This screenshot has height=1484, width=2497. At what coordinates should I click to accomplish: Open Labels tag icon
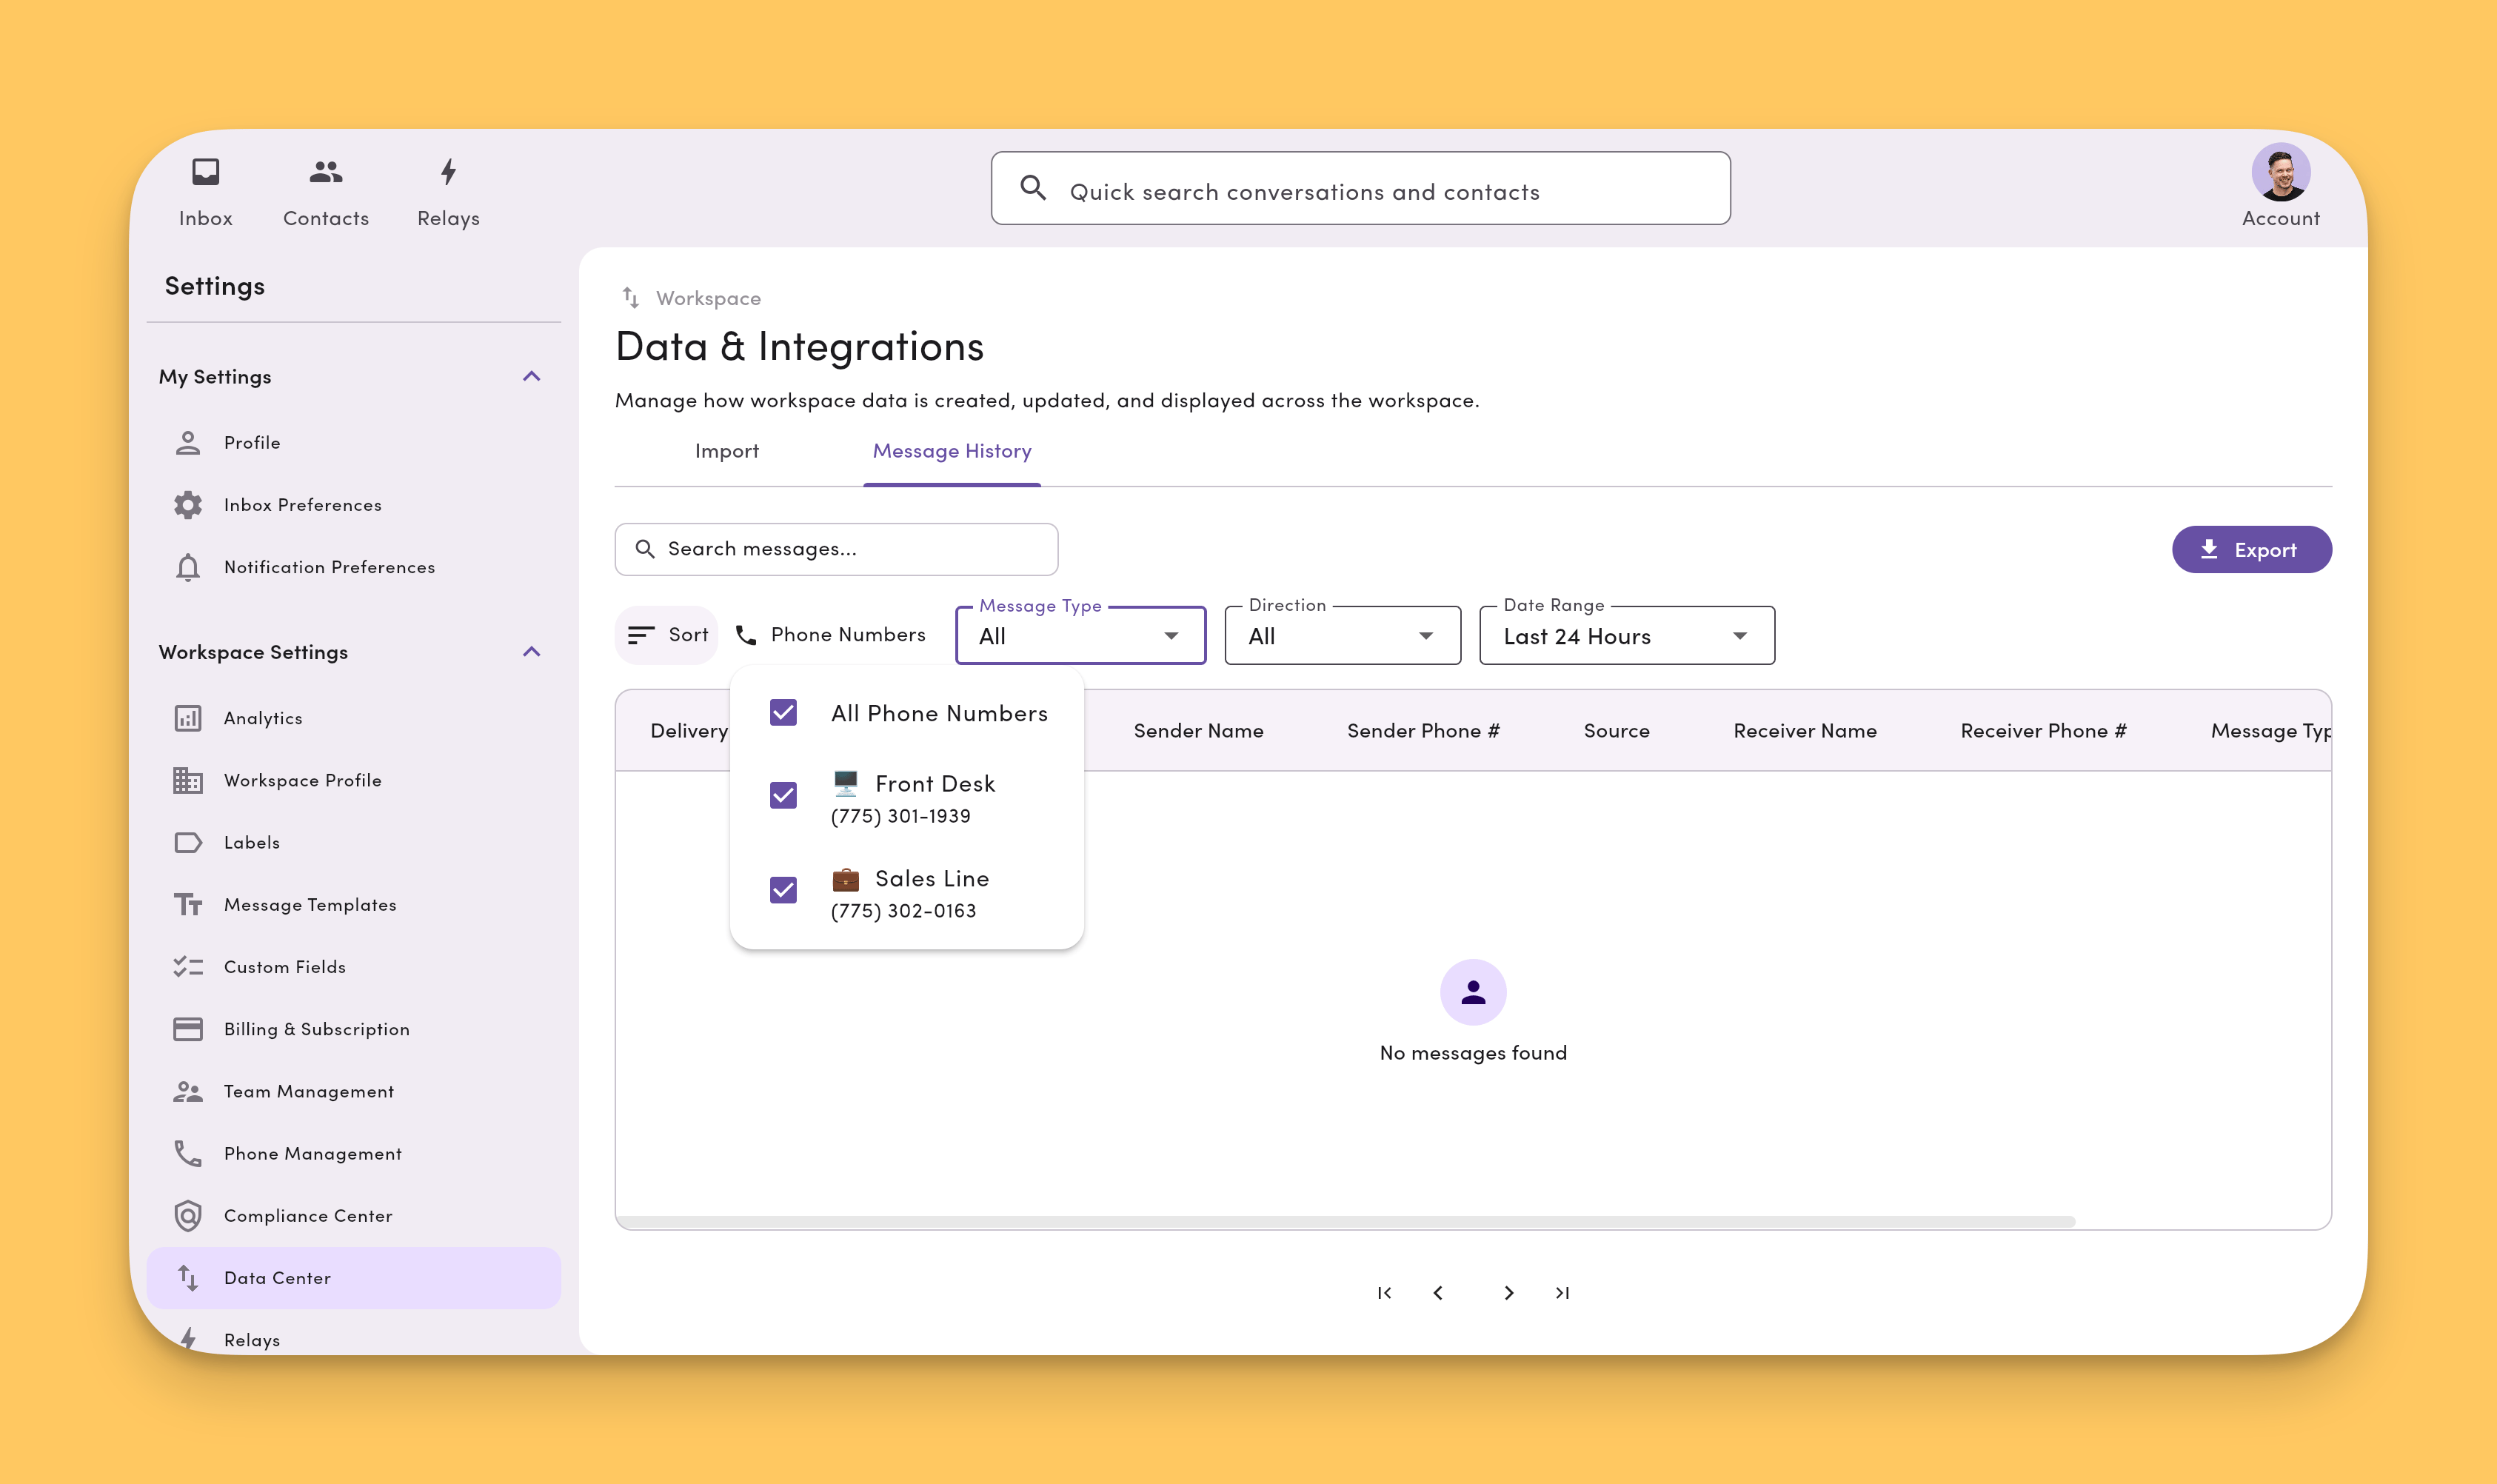pyautogui.click(x=188, y=843)
